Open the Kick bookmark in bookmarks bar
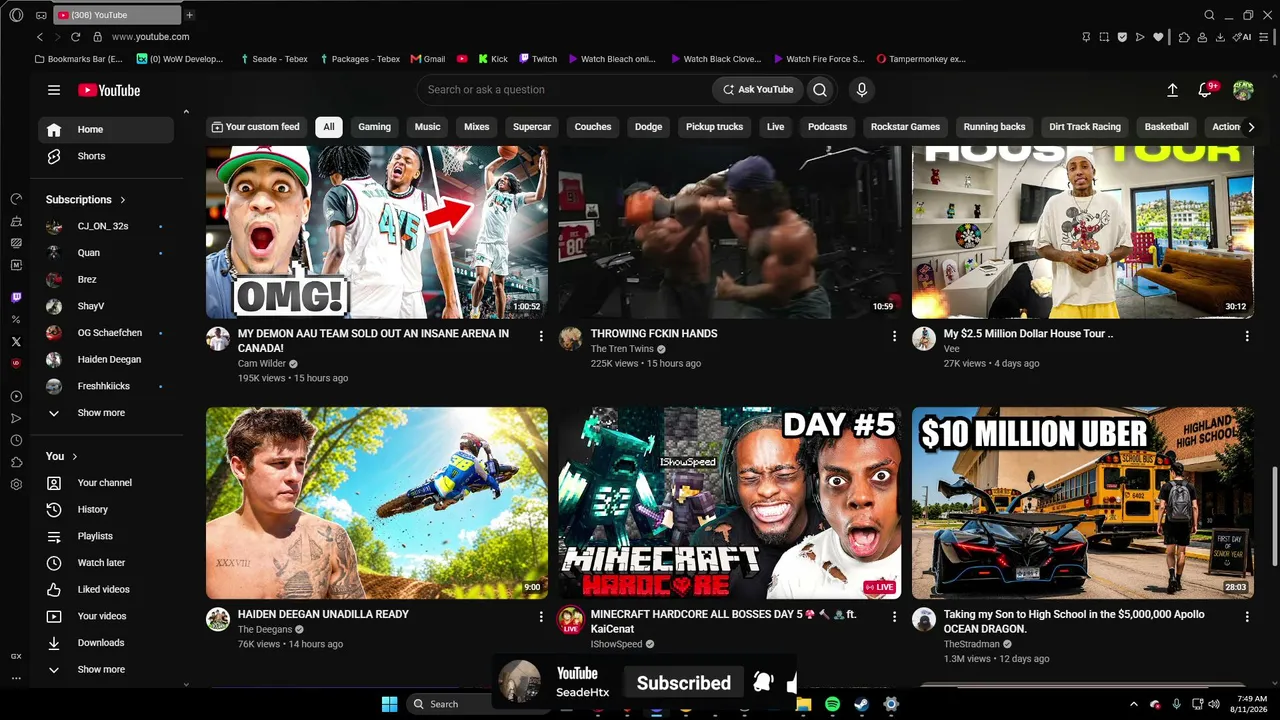The height and width of the screenshot is (720, 1280). pyautogui.click(x=493, y=59)
